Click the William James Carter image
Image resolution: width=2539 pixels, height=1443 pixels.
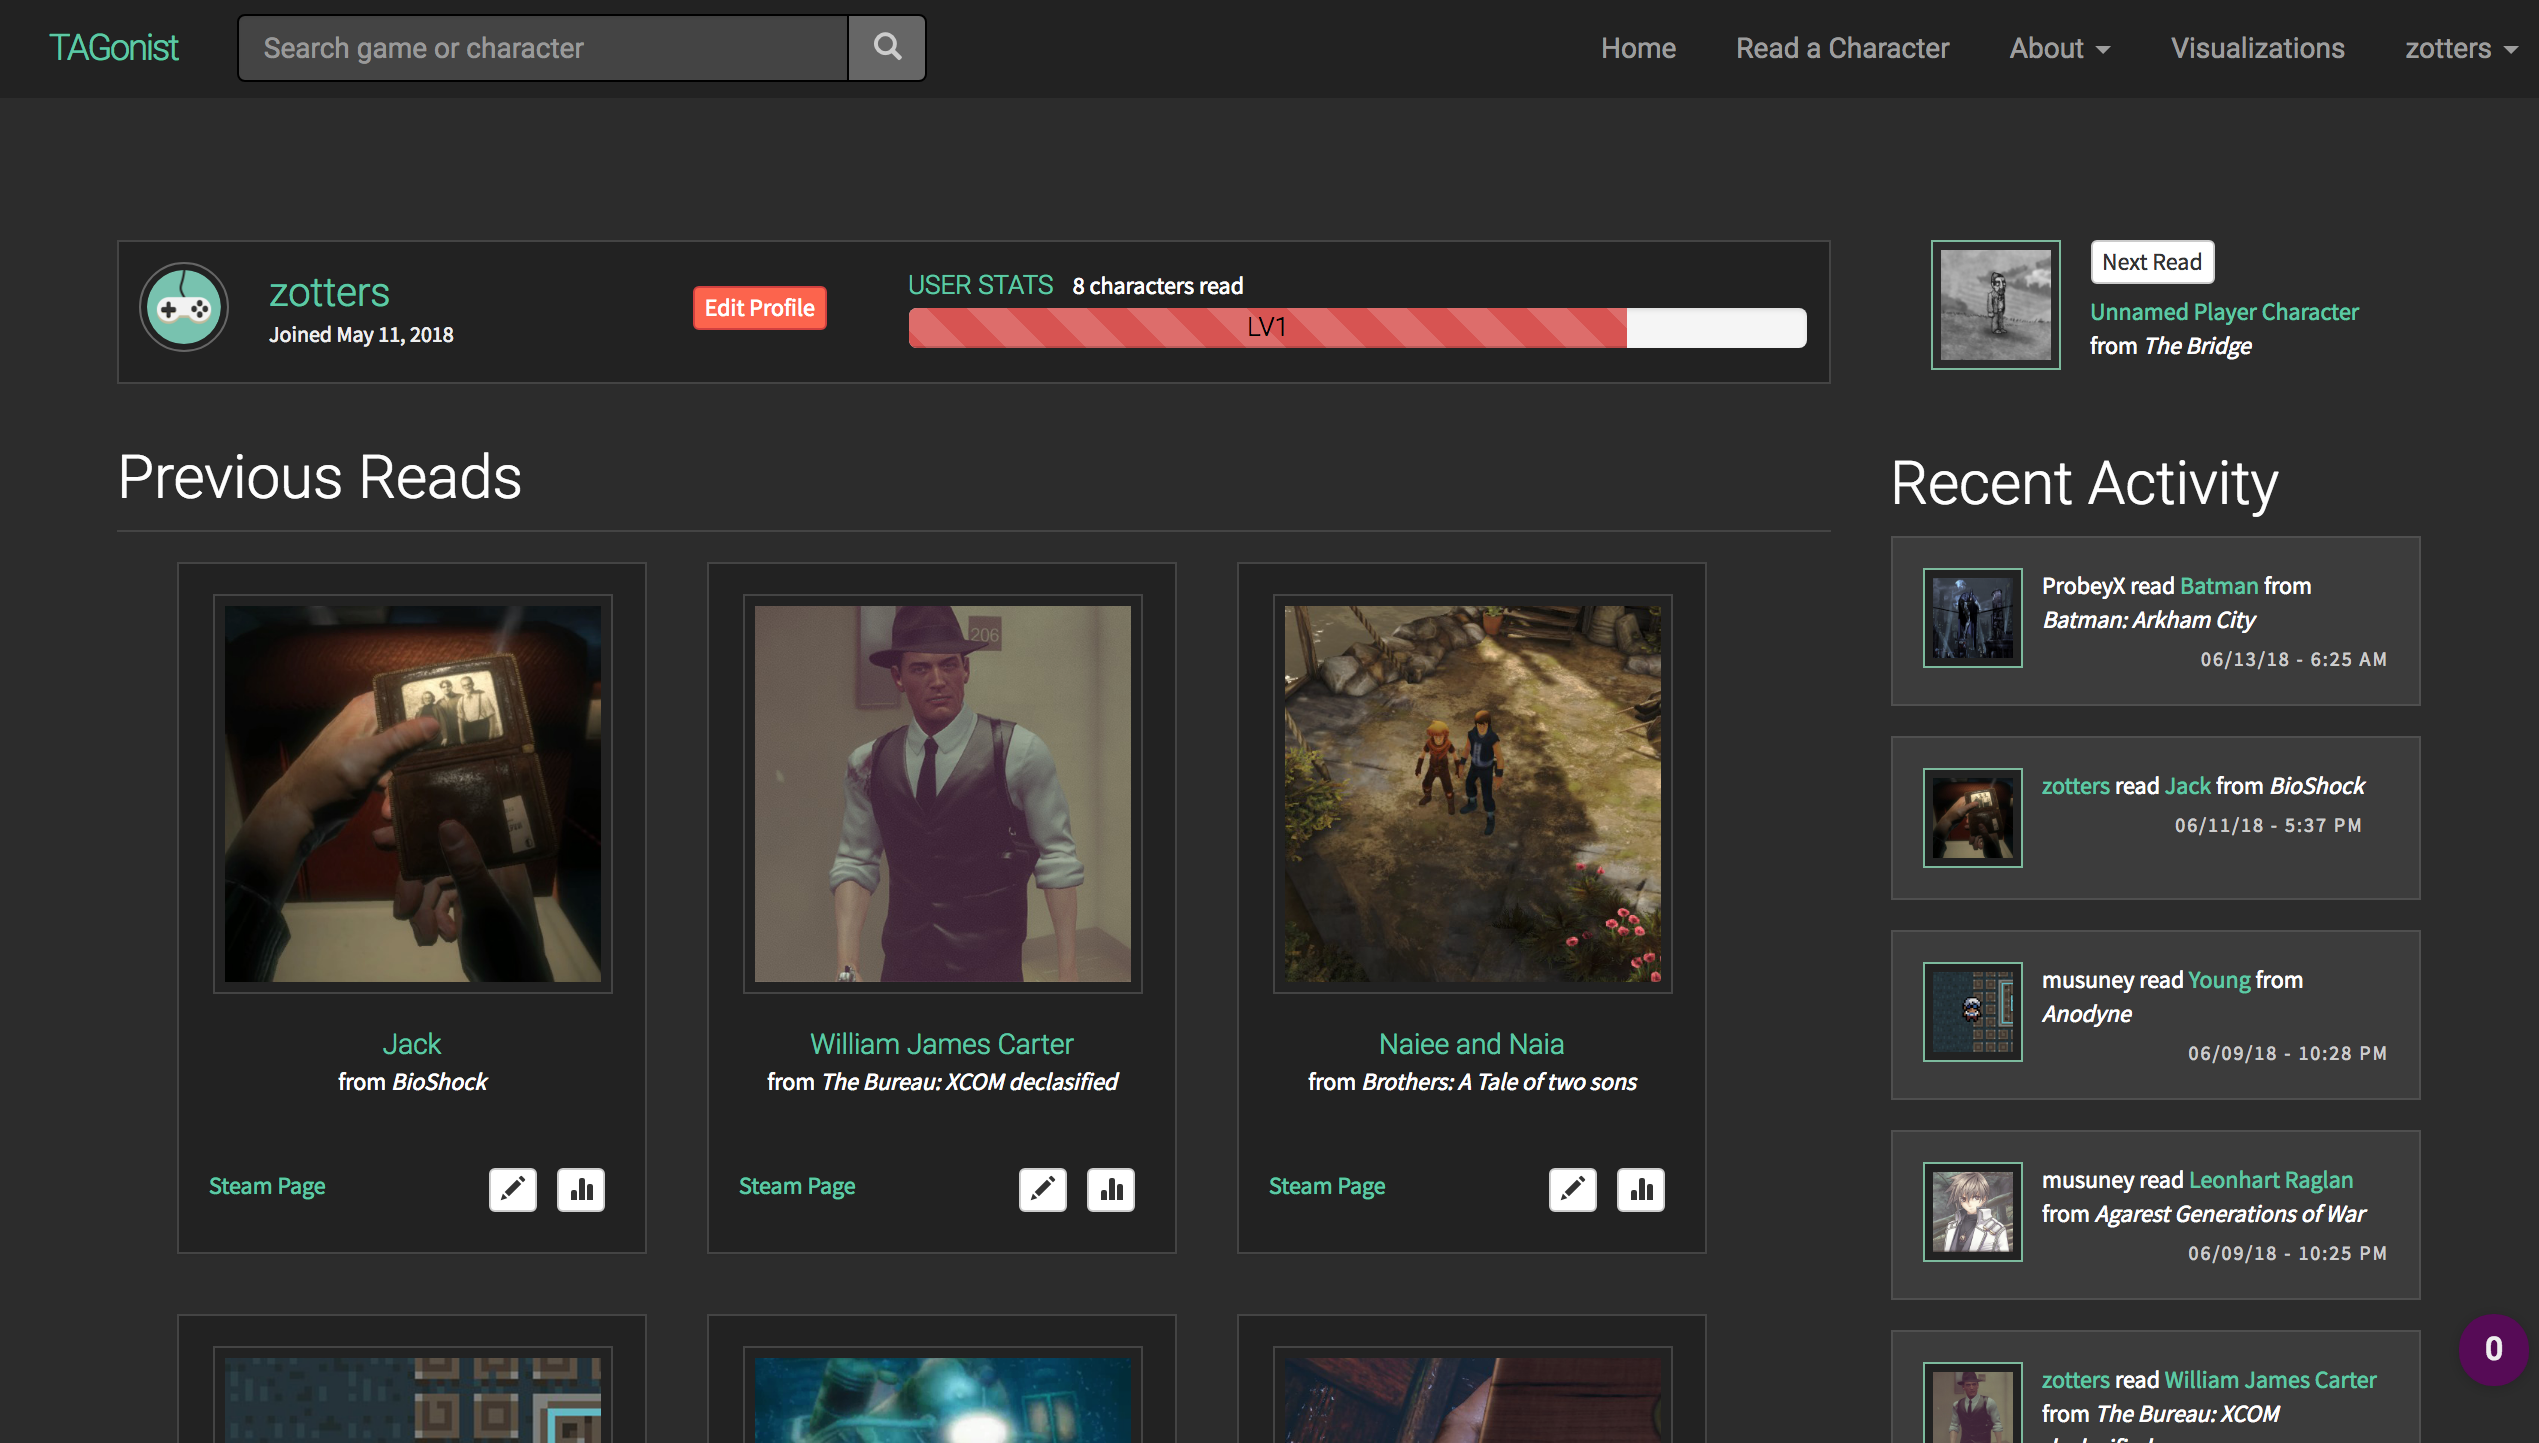(x=943, y=794)
